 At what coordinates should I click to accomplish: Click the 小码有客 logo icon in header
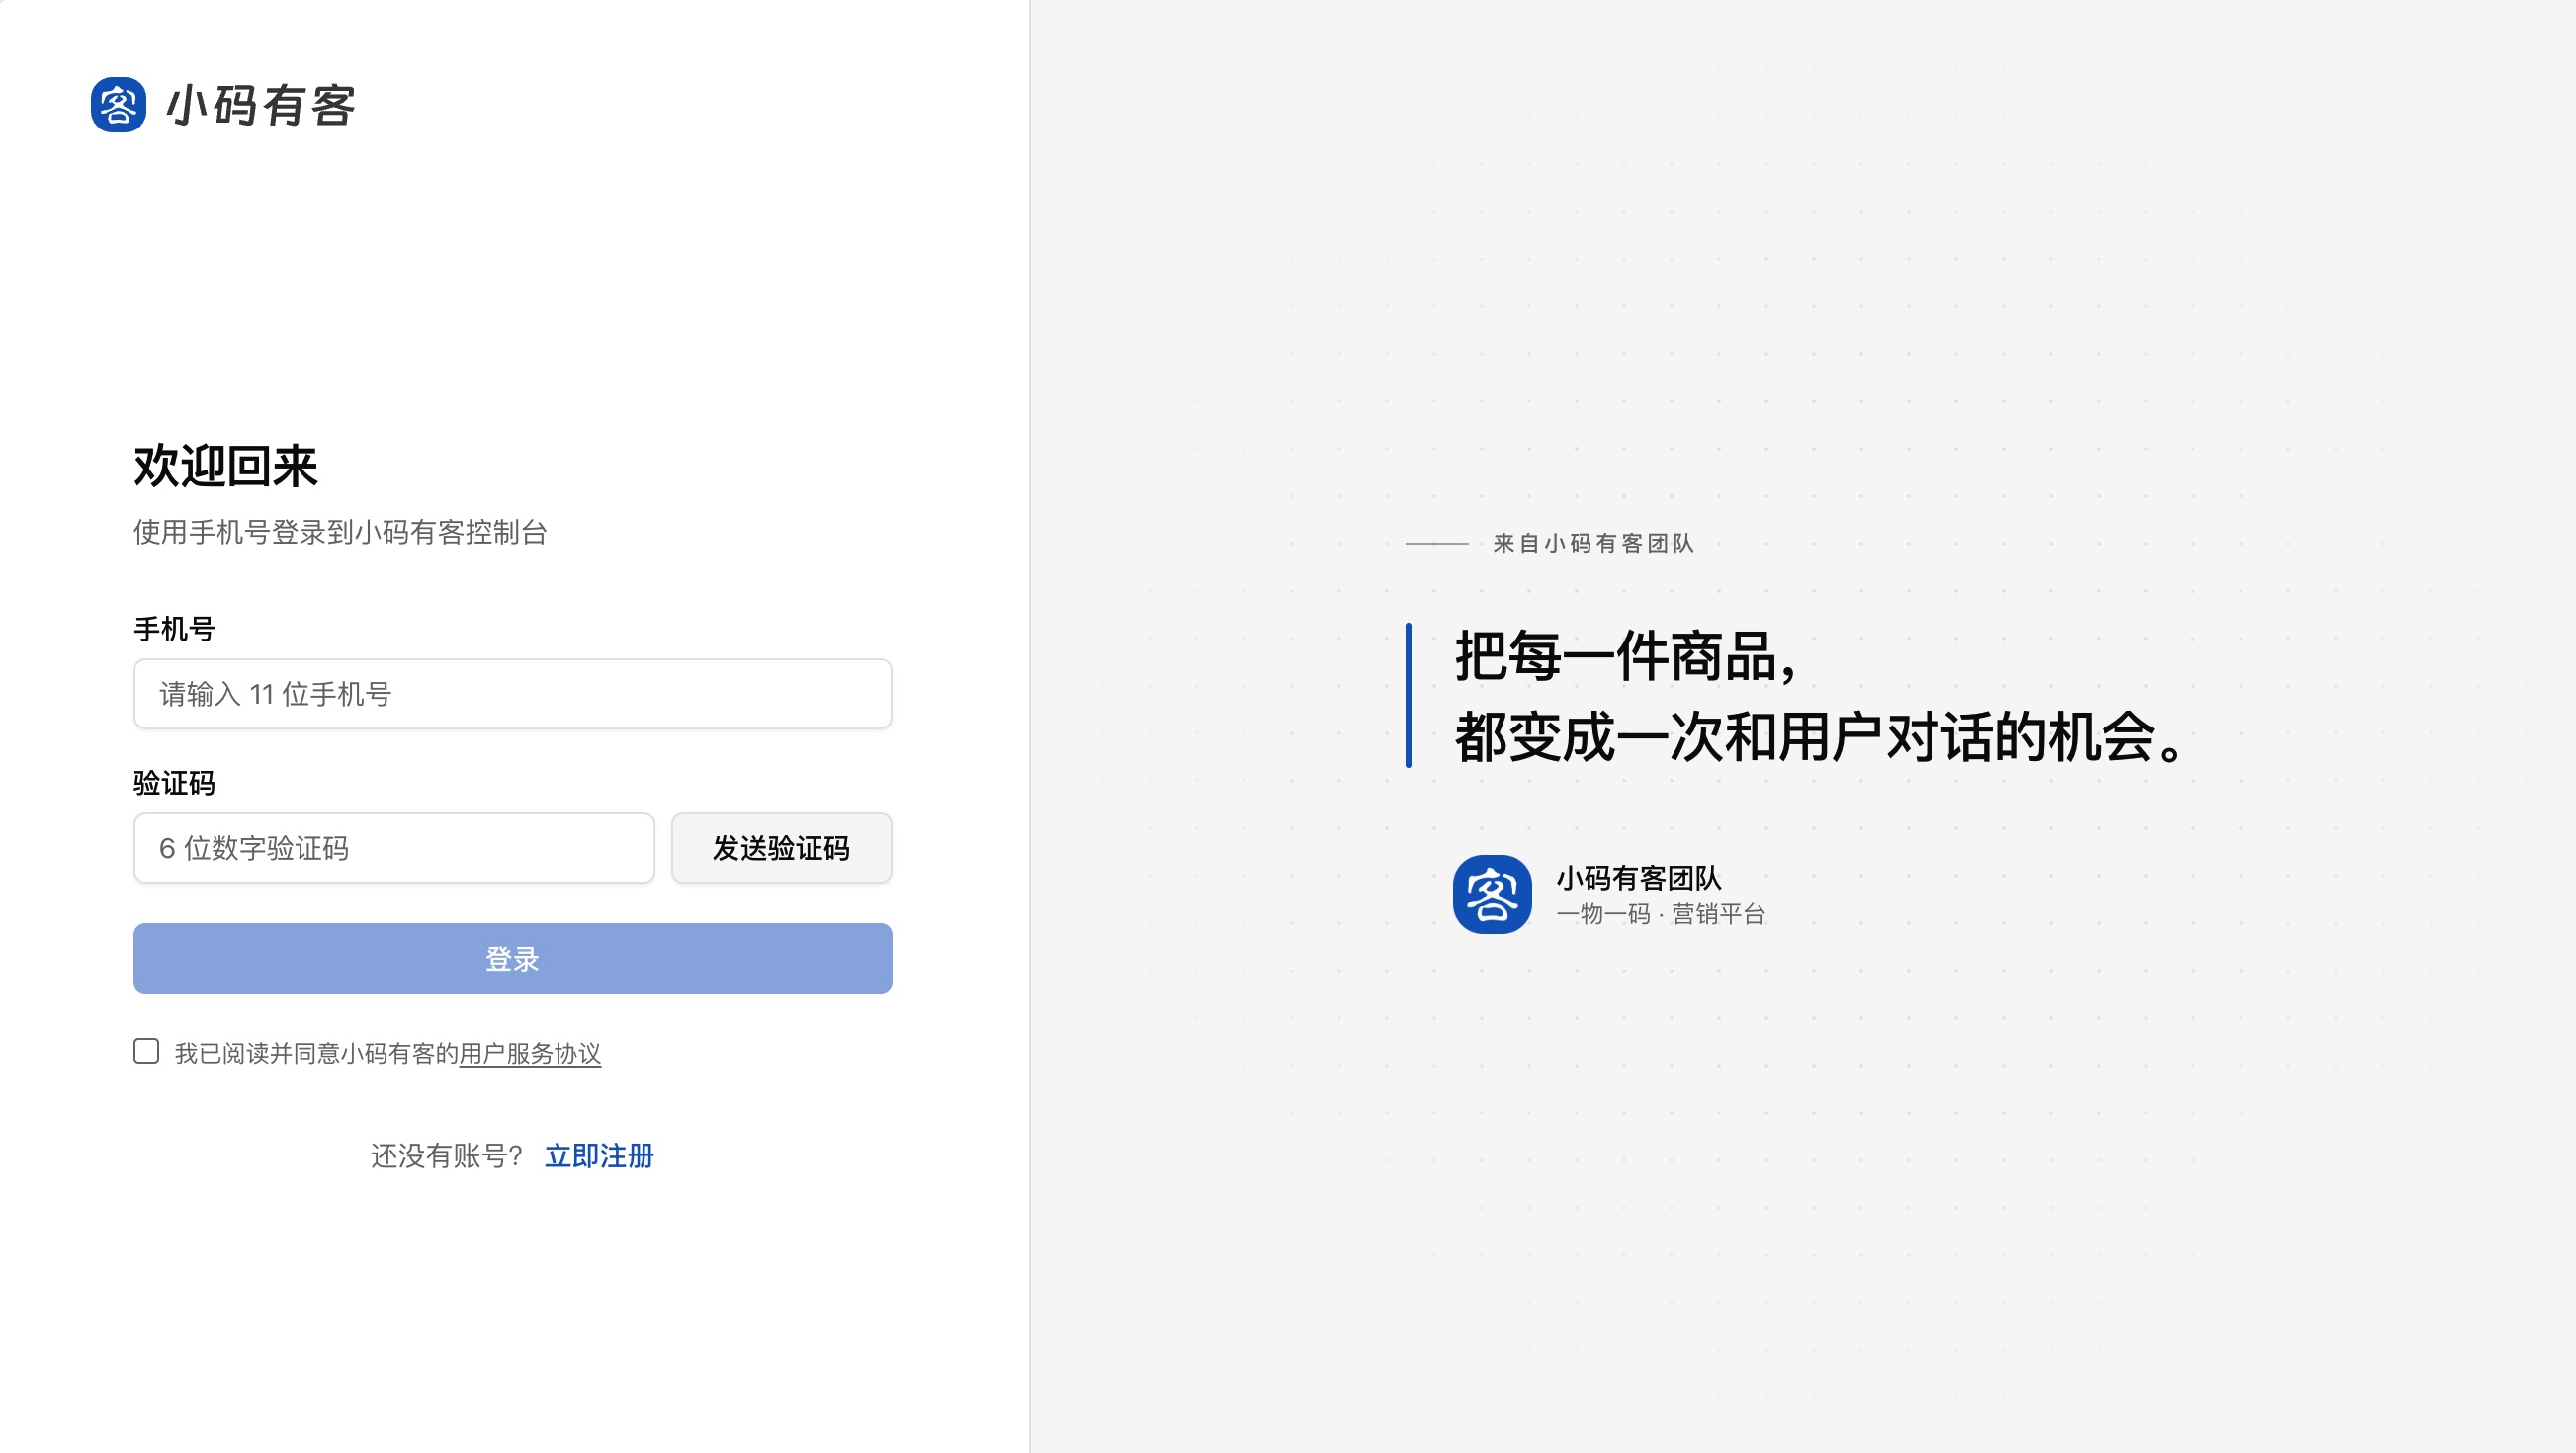click(x=118, y=105)
